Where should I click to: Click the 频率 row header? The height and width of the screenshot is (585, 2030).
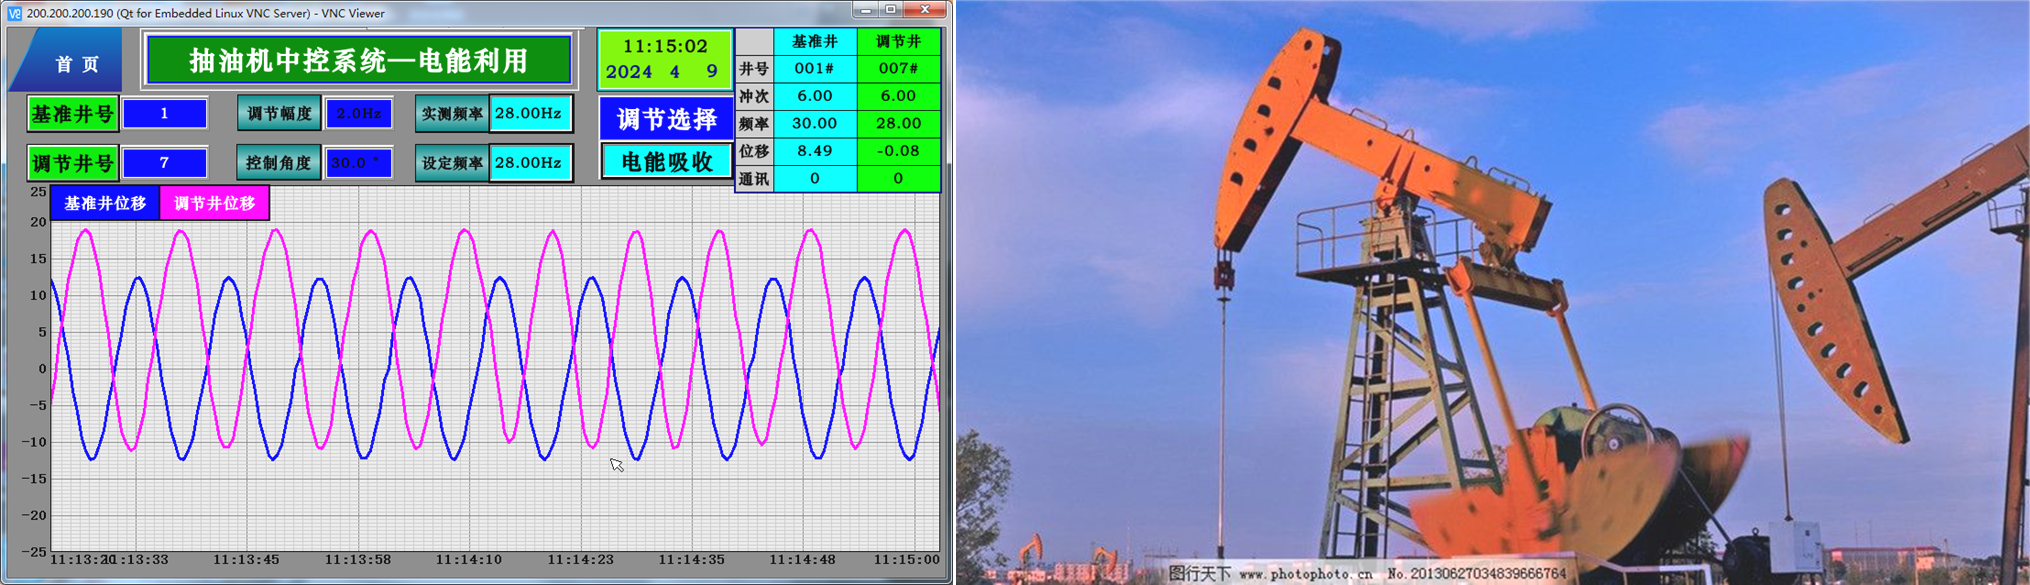(754, 124)
